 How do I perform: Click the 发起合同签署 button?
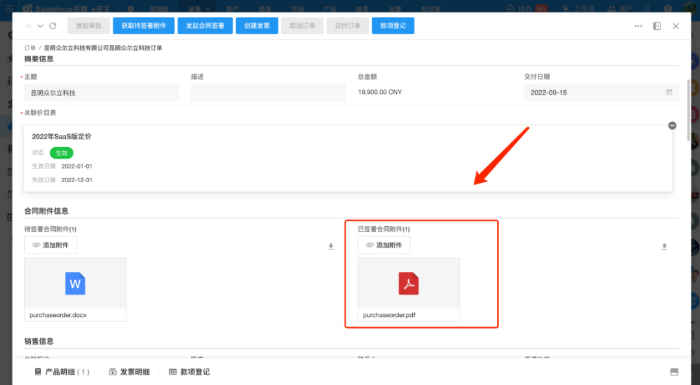pos(205,25)
